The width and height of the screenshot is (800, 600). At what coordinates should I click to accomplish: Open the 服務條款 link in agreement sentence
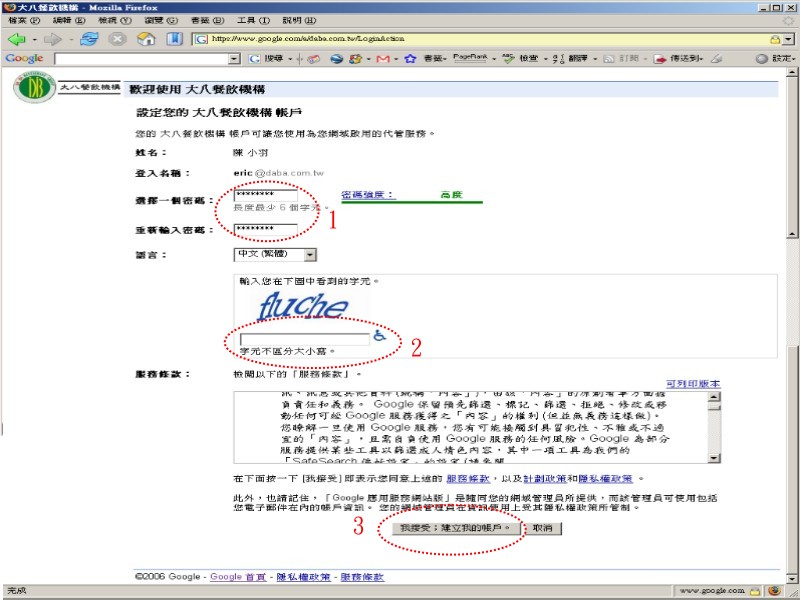[468, 479]
